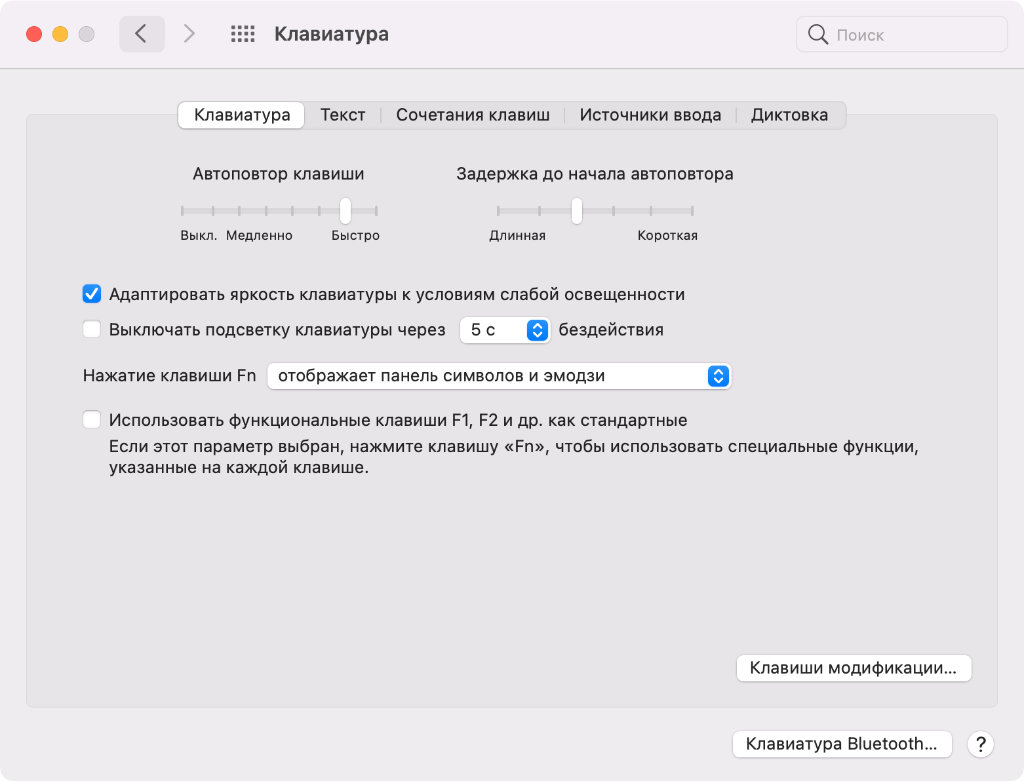Click the Автоповтор клавиши slider handle
This screenshot has width=1024, height=781.
(345, 210)
